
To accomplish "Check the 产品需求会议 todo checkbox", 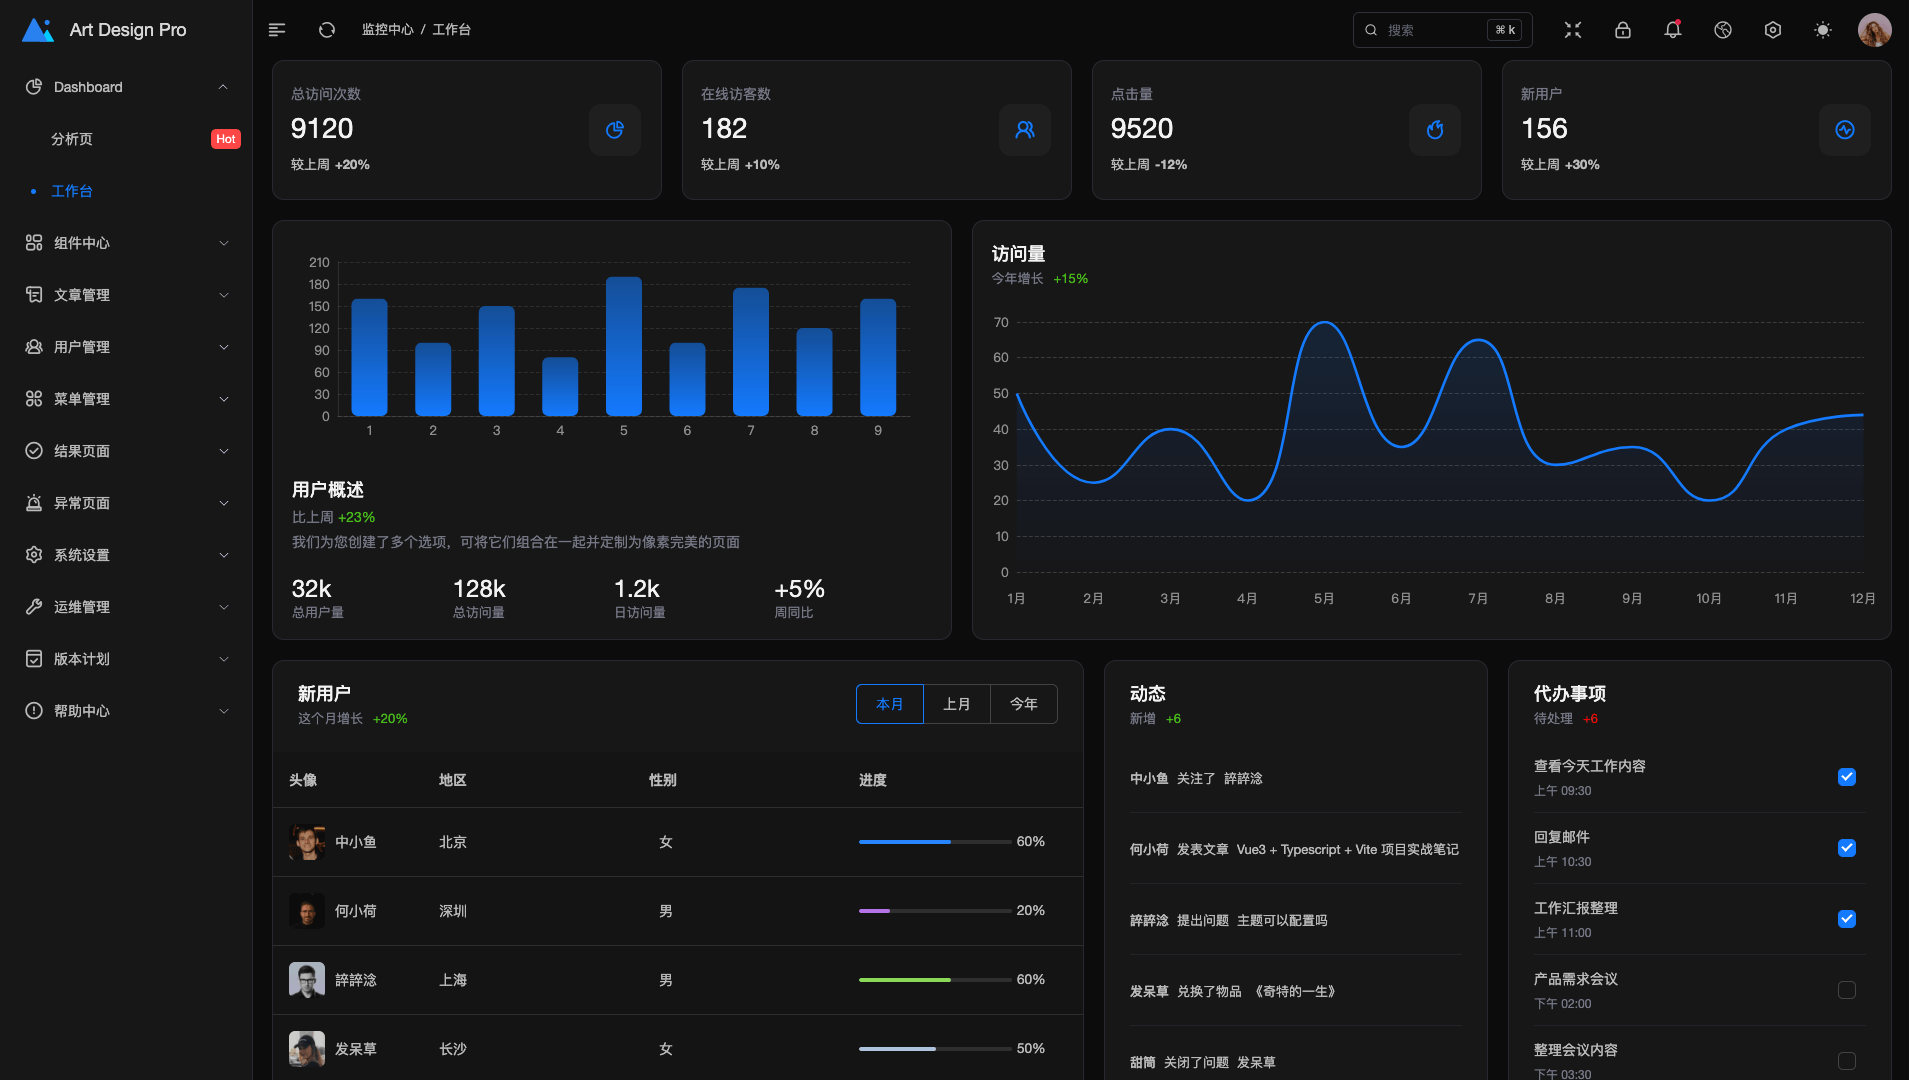I will pos(1845,990).
